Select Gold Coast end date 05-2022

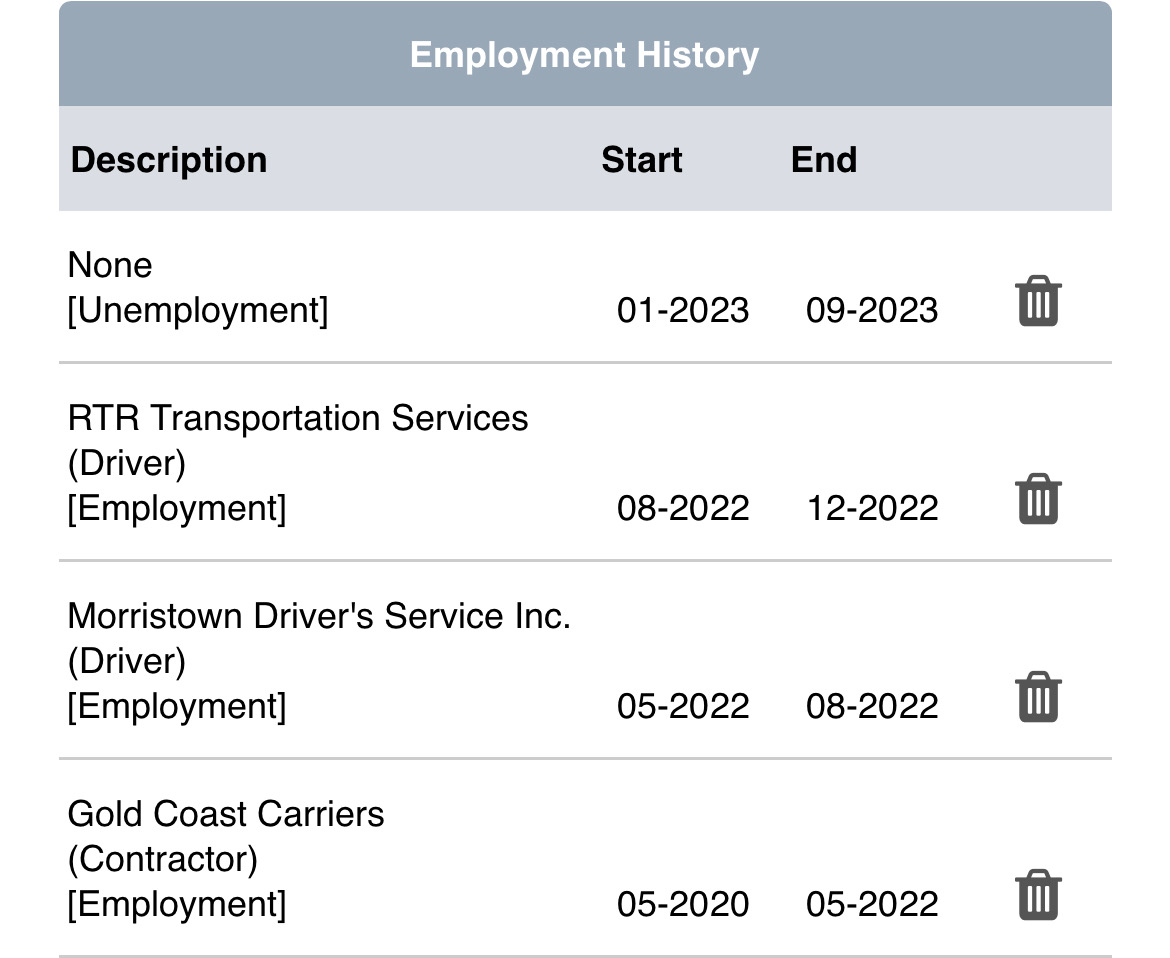coord(872,904)
